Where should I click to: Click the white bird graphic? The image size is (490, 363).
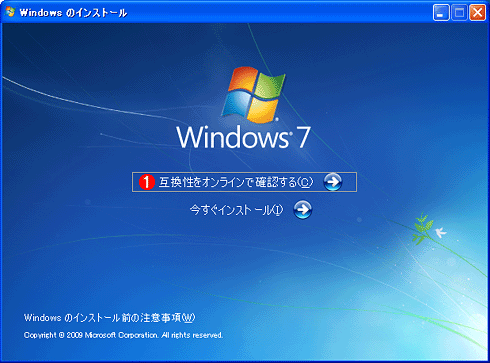coord(440,232)
